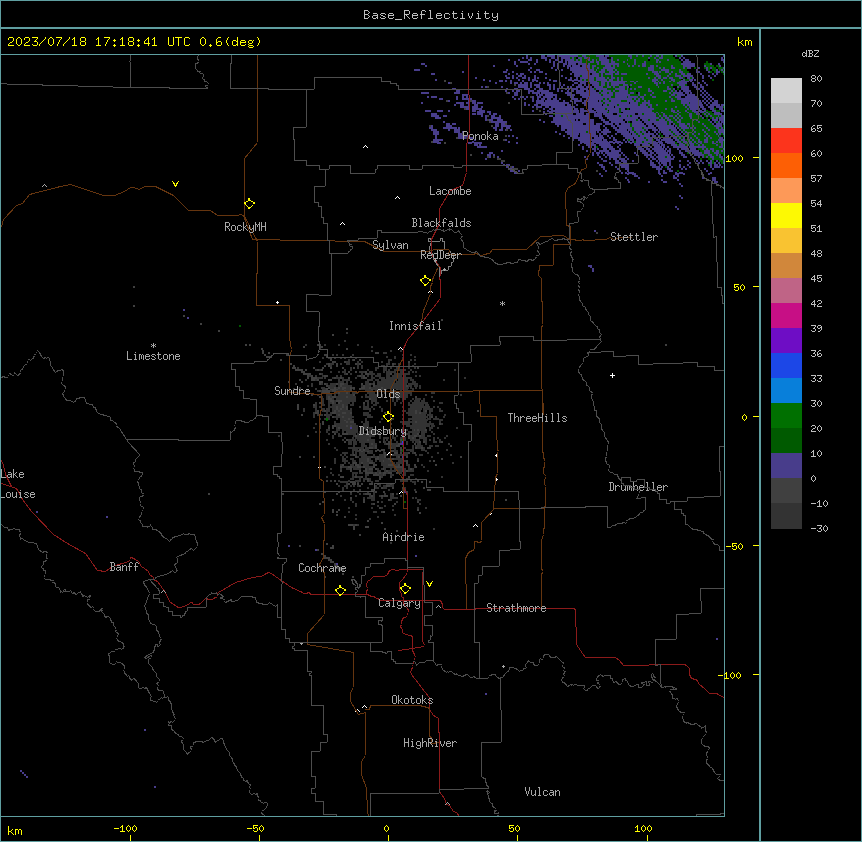Select the Lacombe city label
Screen dimensions: 862x842
450,191
